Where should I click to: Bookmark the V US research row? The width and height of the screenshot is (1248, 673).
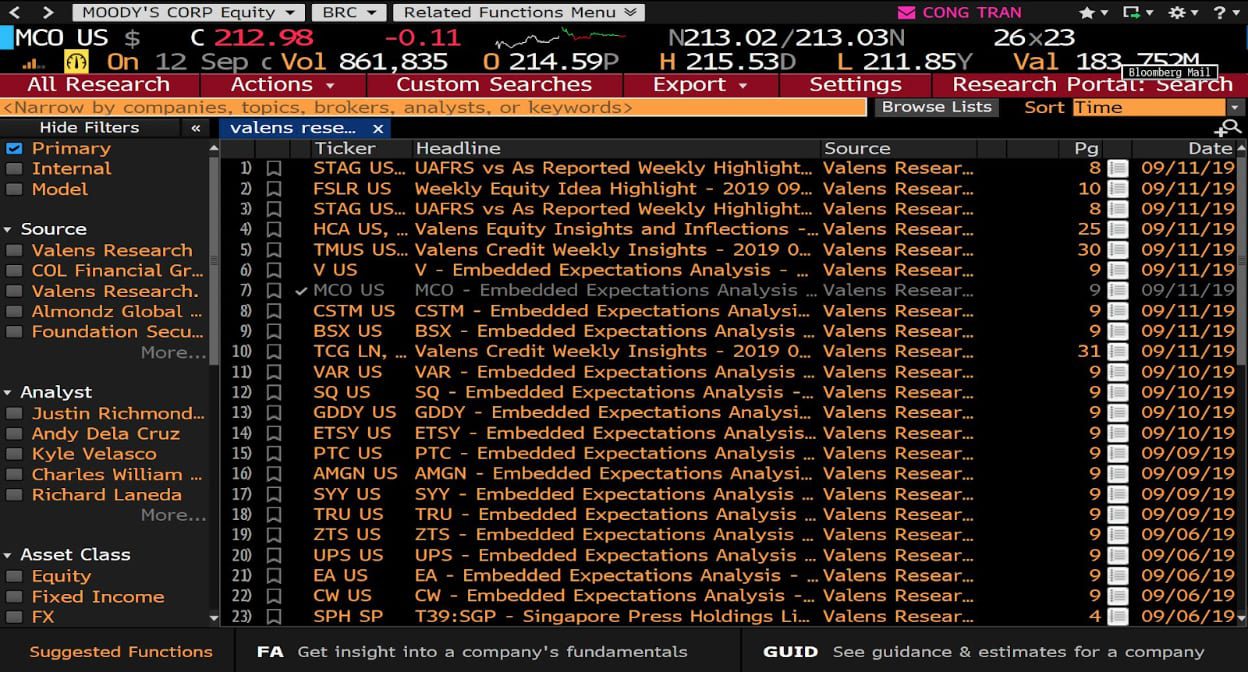[273, 270]
